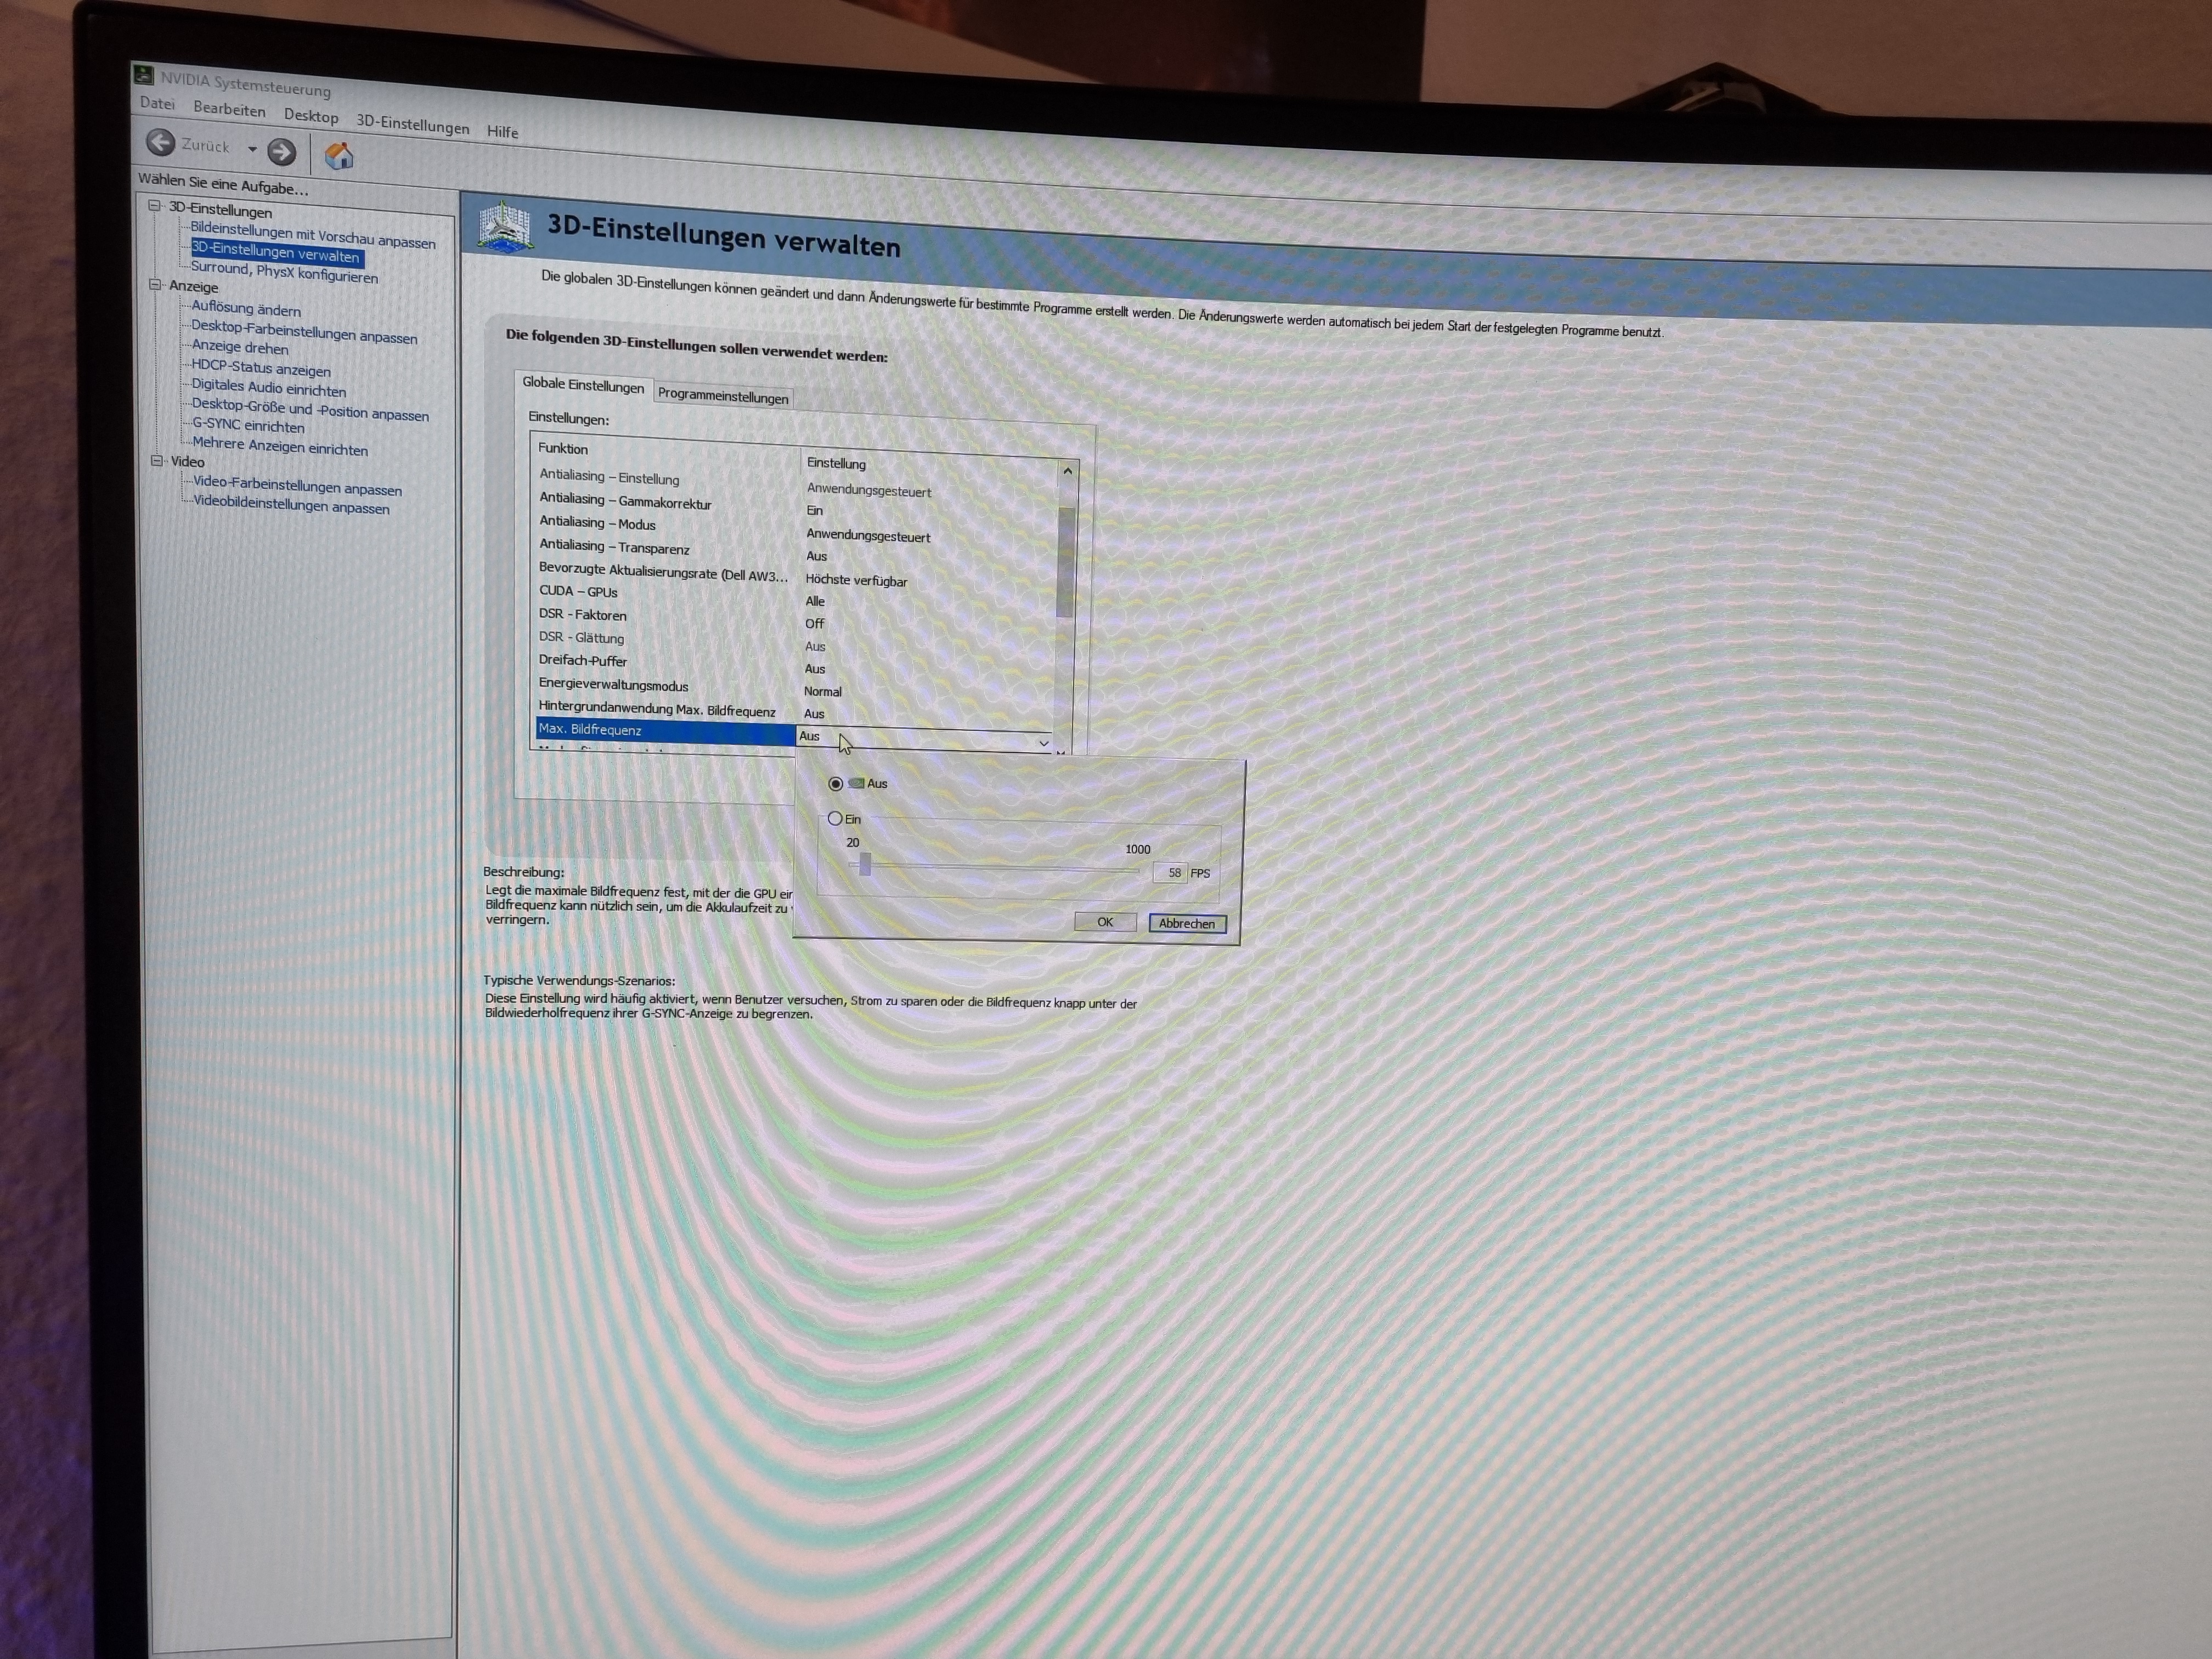Open the Desktop menu

point(311,116)
